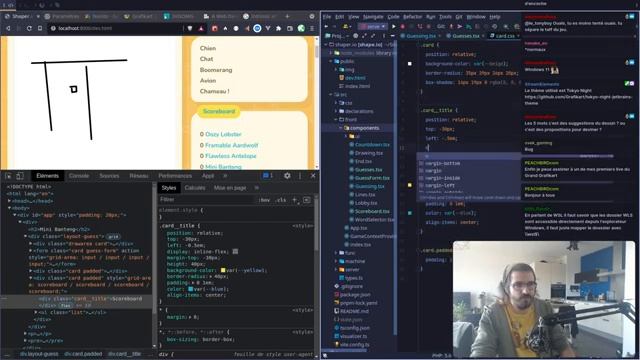Open DevTools three-dot menu
The image size is (640, 360).
click(x=300, y=176)
